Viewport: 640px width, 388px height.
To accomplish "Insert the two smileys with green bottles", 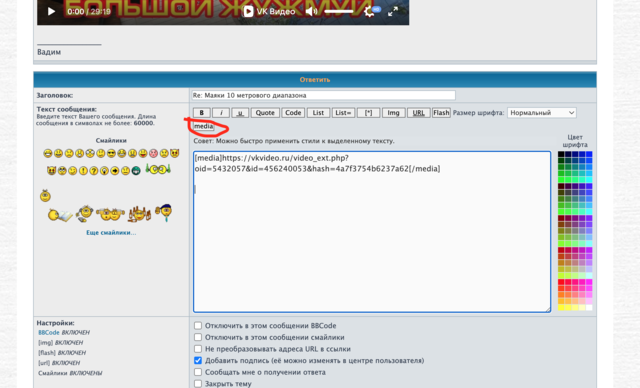I will pos(158,169).
